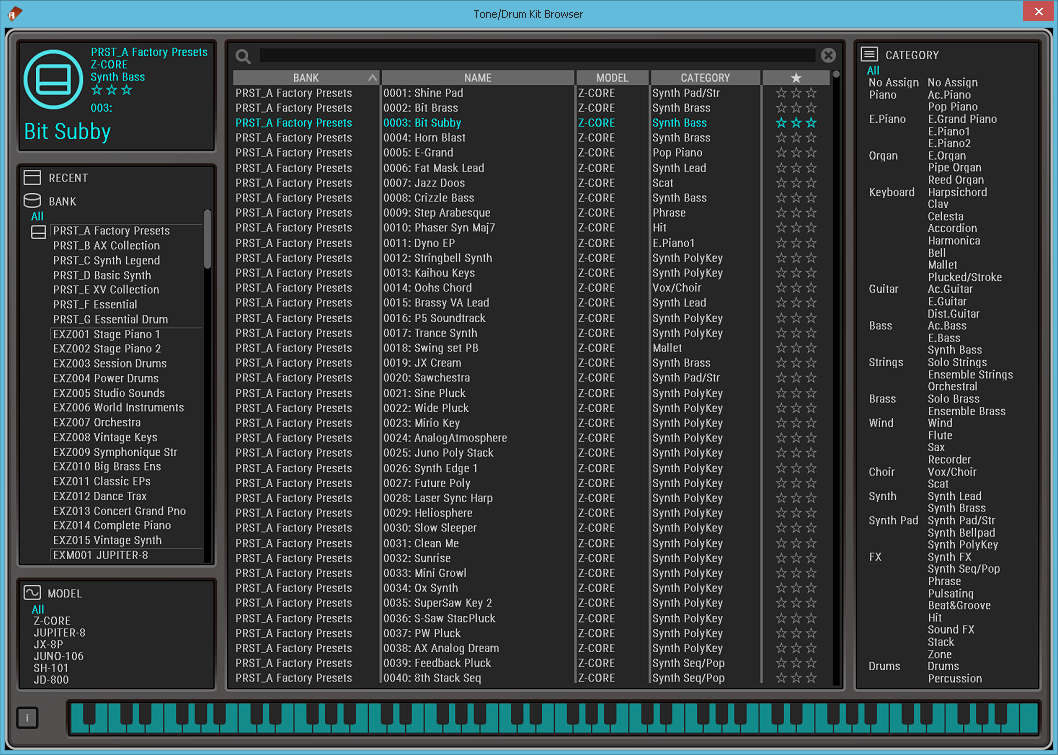This screenshot has width=1058, height=755.
Task: Select tone 0035: SuperSaw Key 2
Action: click(438, 603)
